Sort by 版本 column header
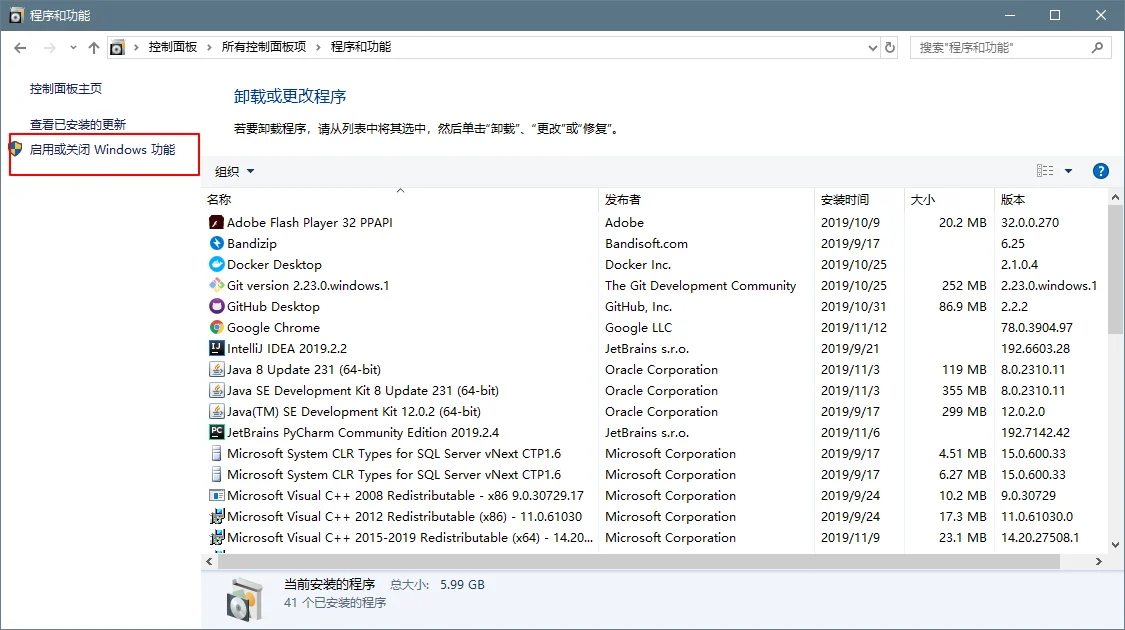The height and width of the screenshot is (630, 1125). click(x=1051, y=199)
